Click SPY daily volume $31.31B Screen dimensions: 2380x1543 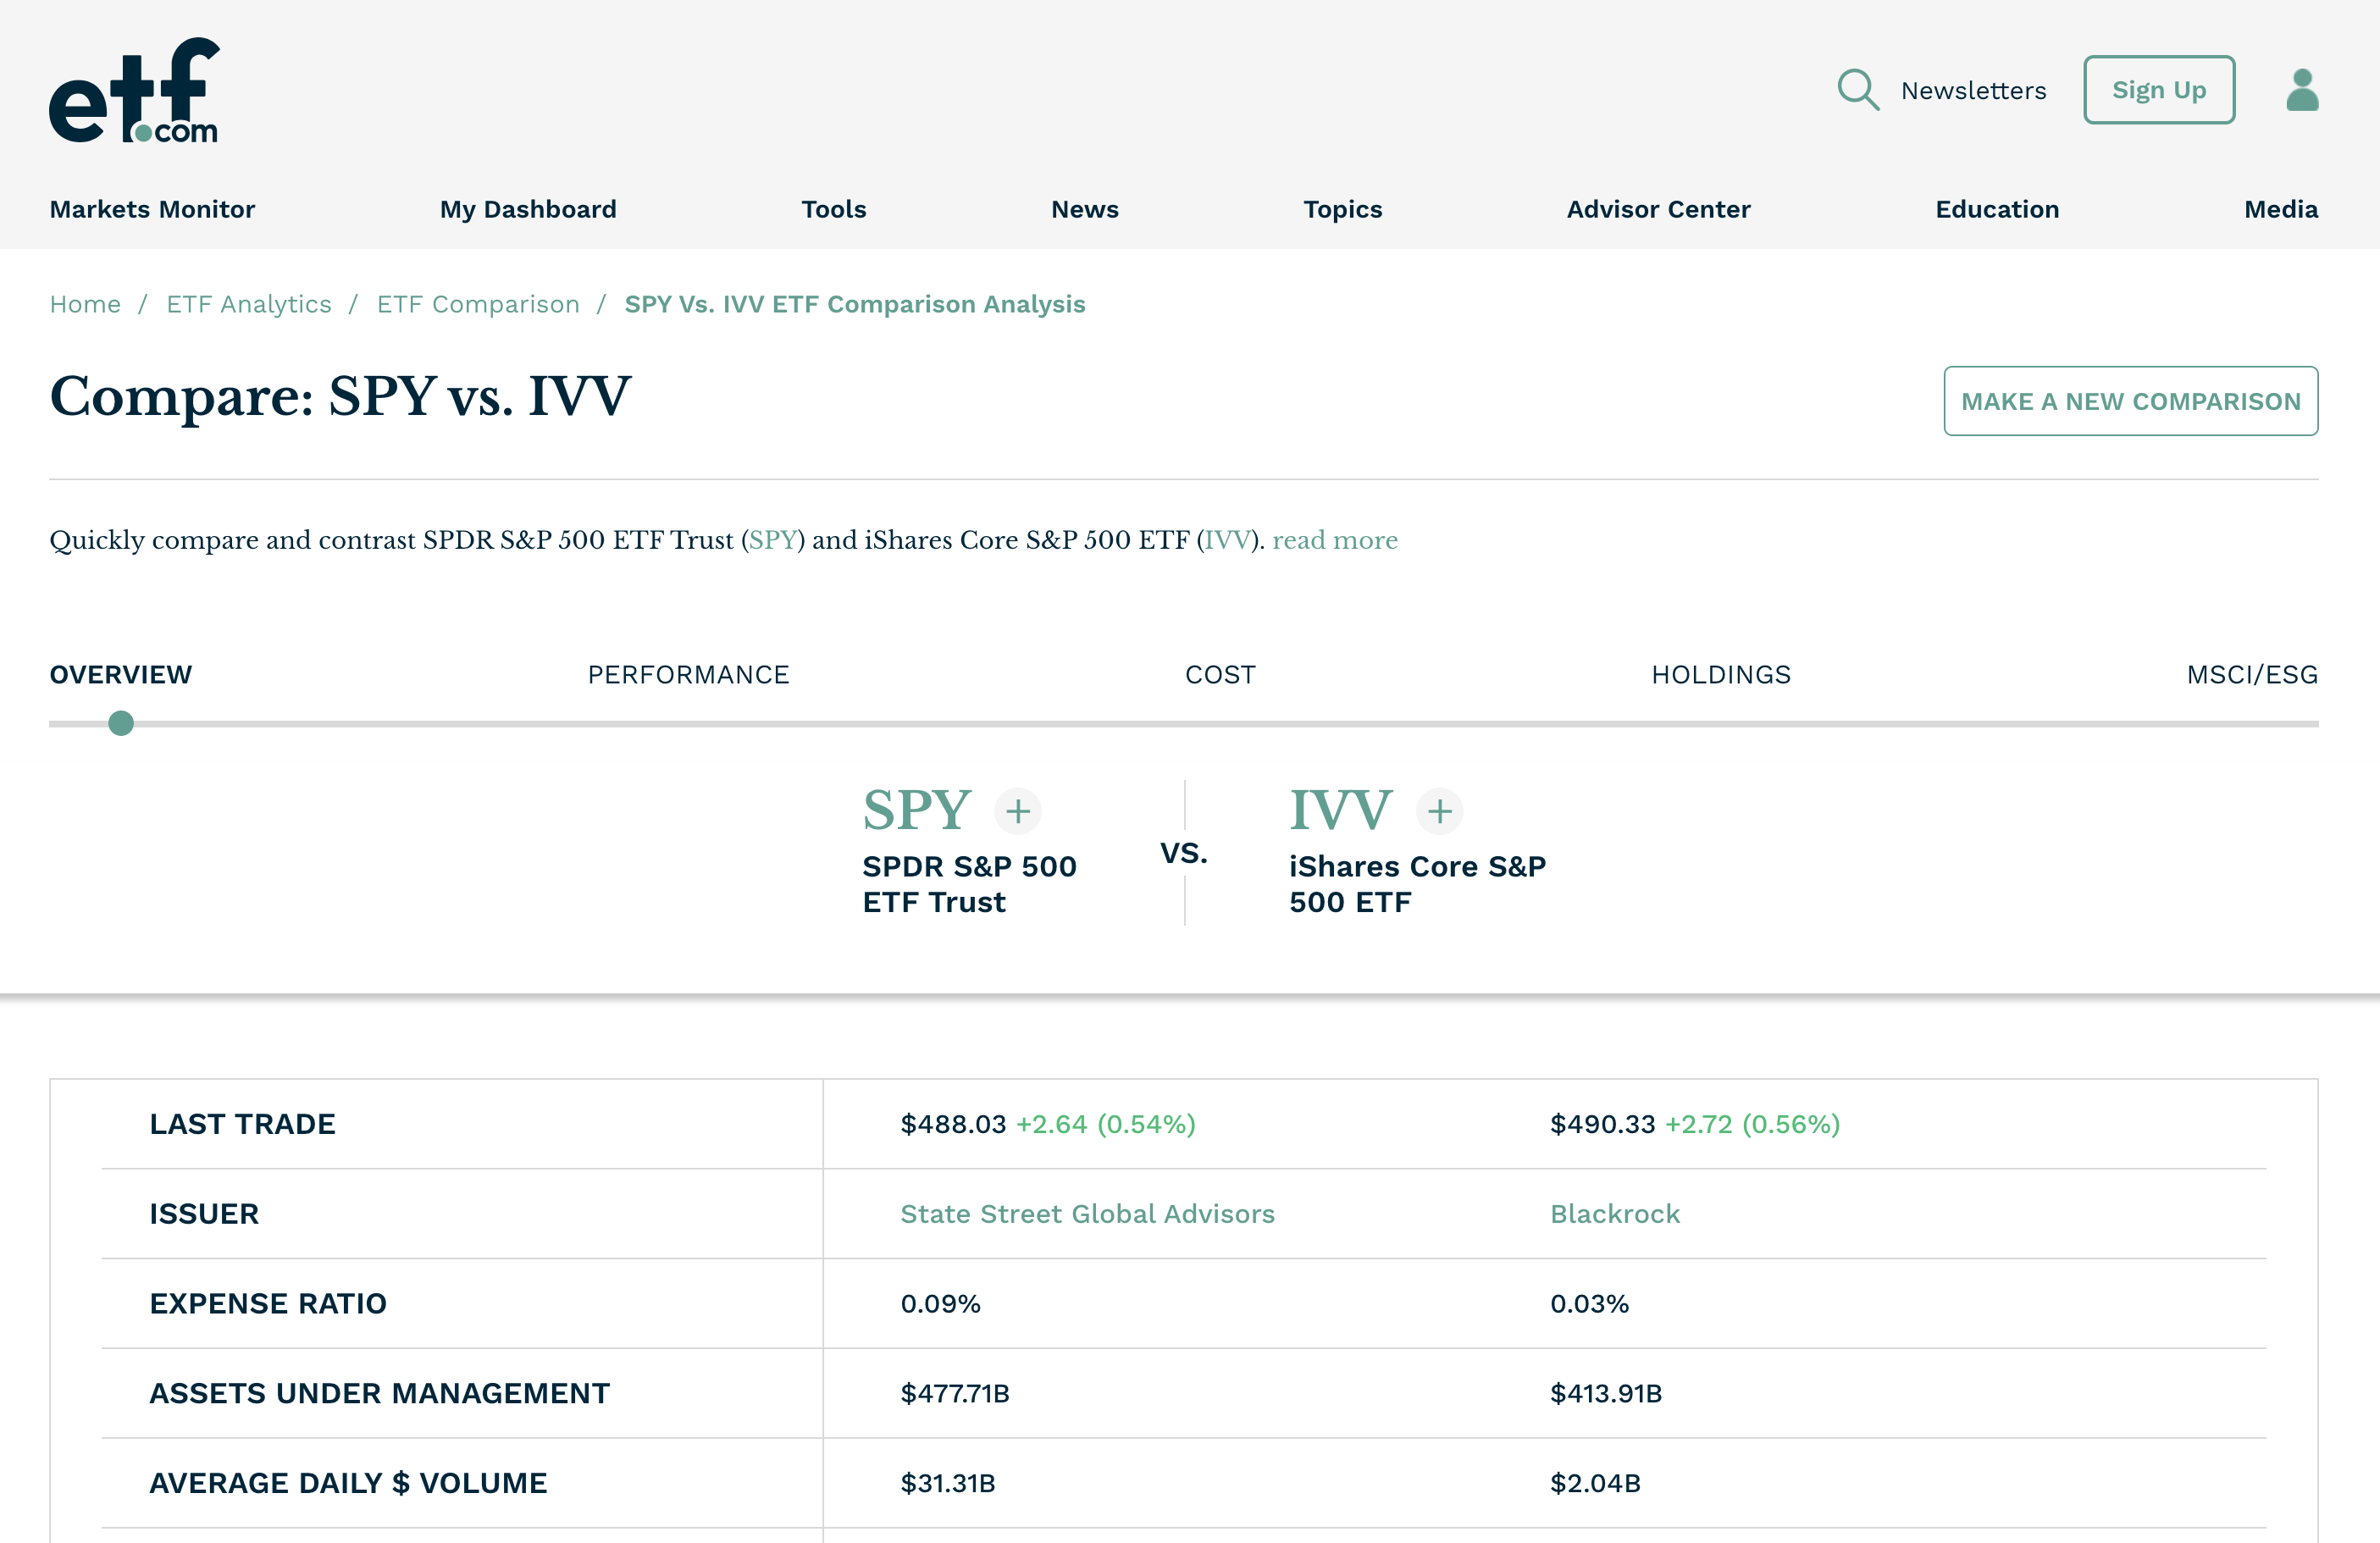tap(948, 1483)
